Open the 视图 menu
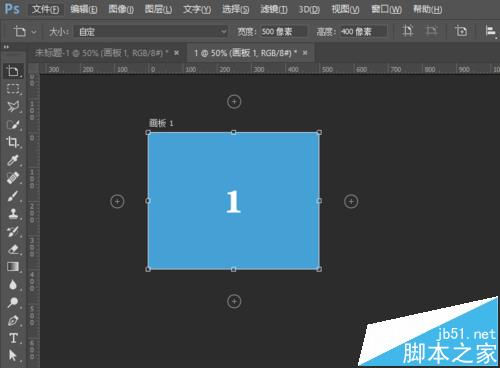 pyautogui.click(x=345, y=9)
